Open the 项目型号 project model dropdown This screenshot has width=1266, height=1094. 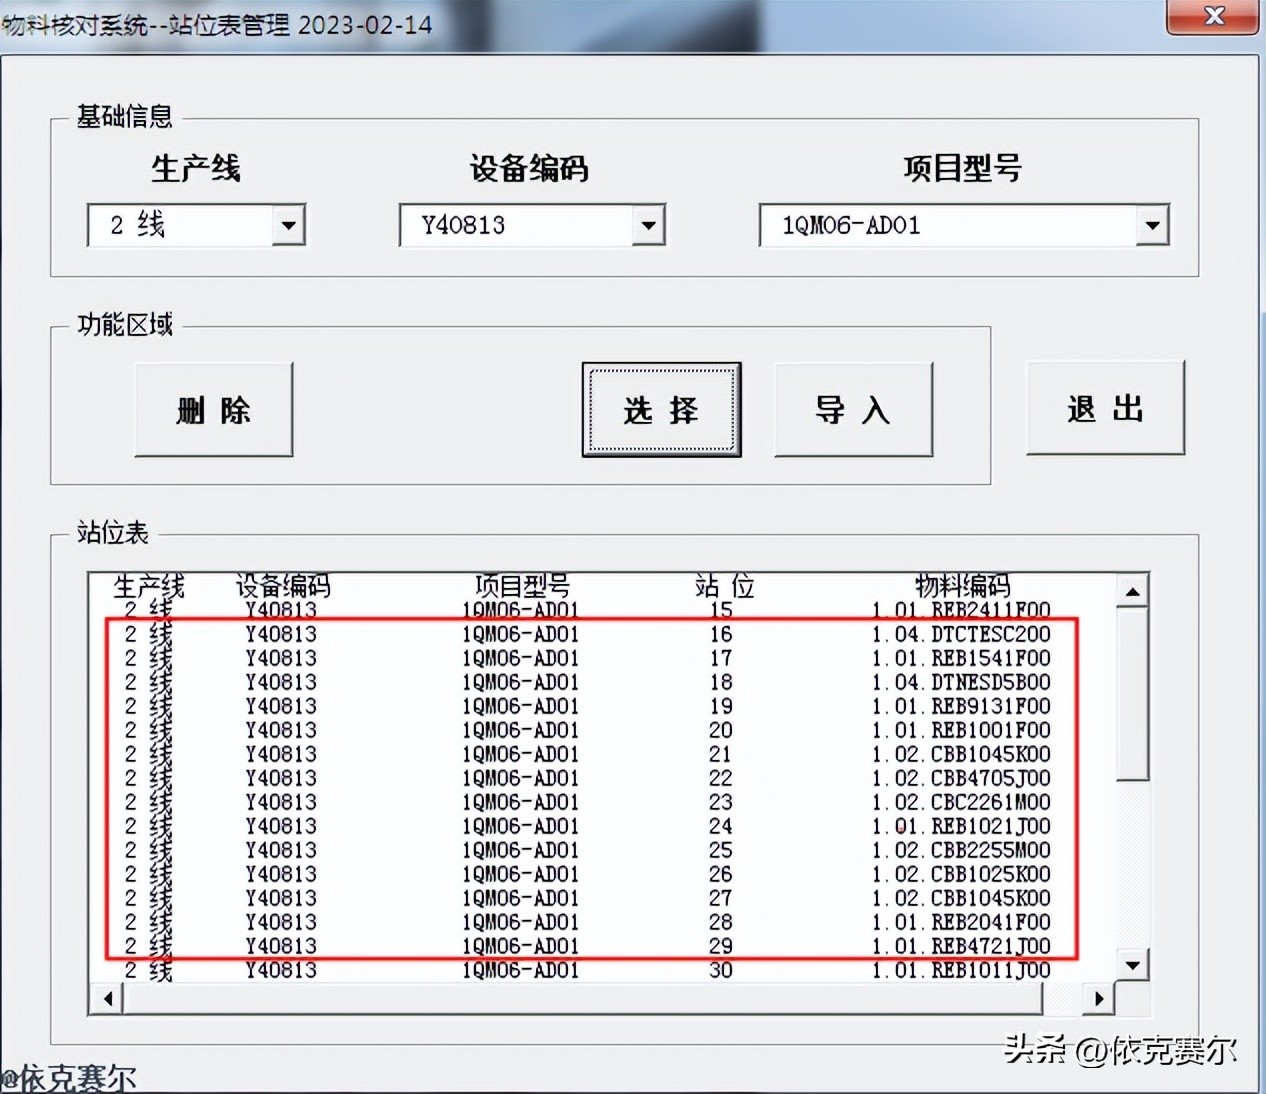pyautogui.click(x=1152, y=226)
